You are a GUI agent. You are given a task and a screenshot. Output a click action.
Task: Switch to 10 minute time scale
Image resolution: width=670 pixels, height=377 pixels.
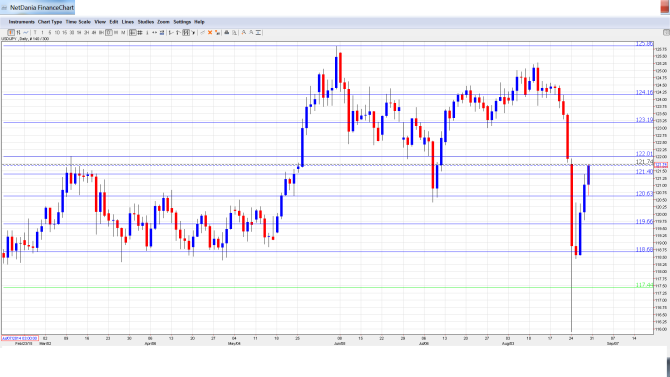point(57,32)
